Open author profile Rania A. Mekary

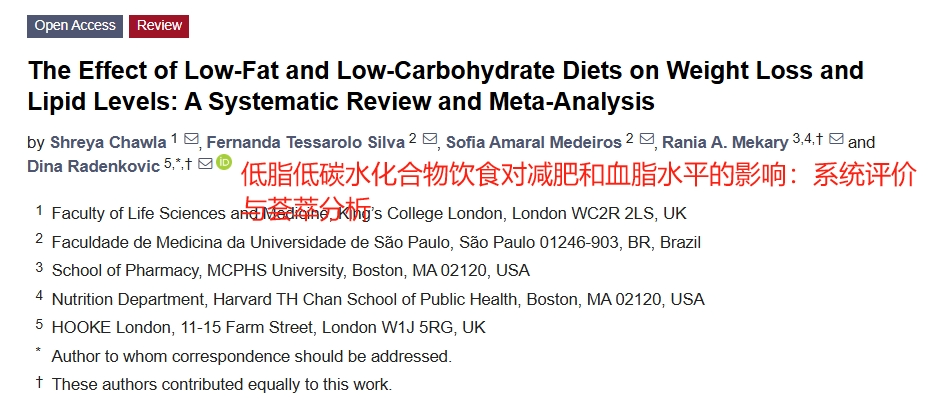click(725, 143)
